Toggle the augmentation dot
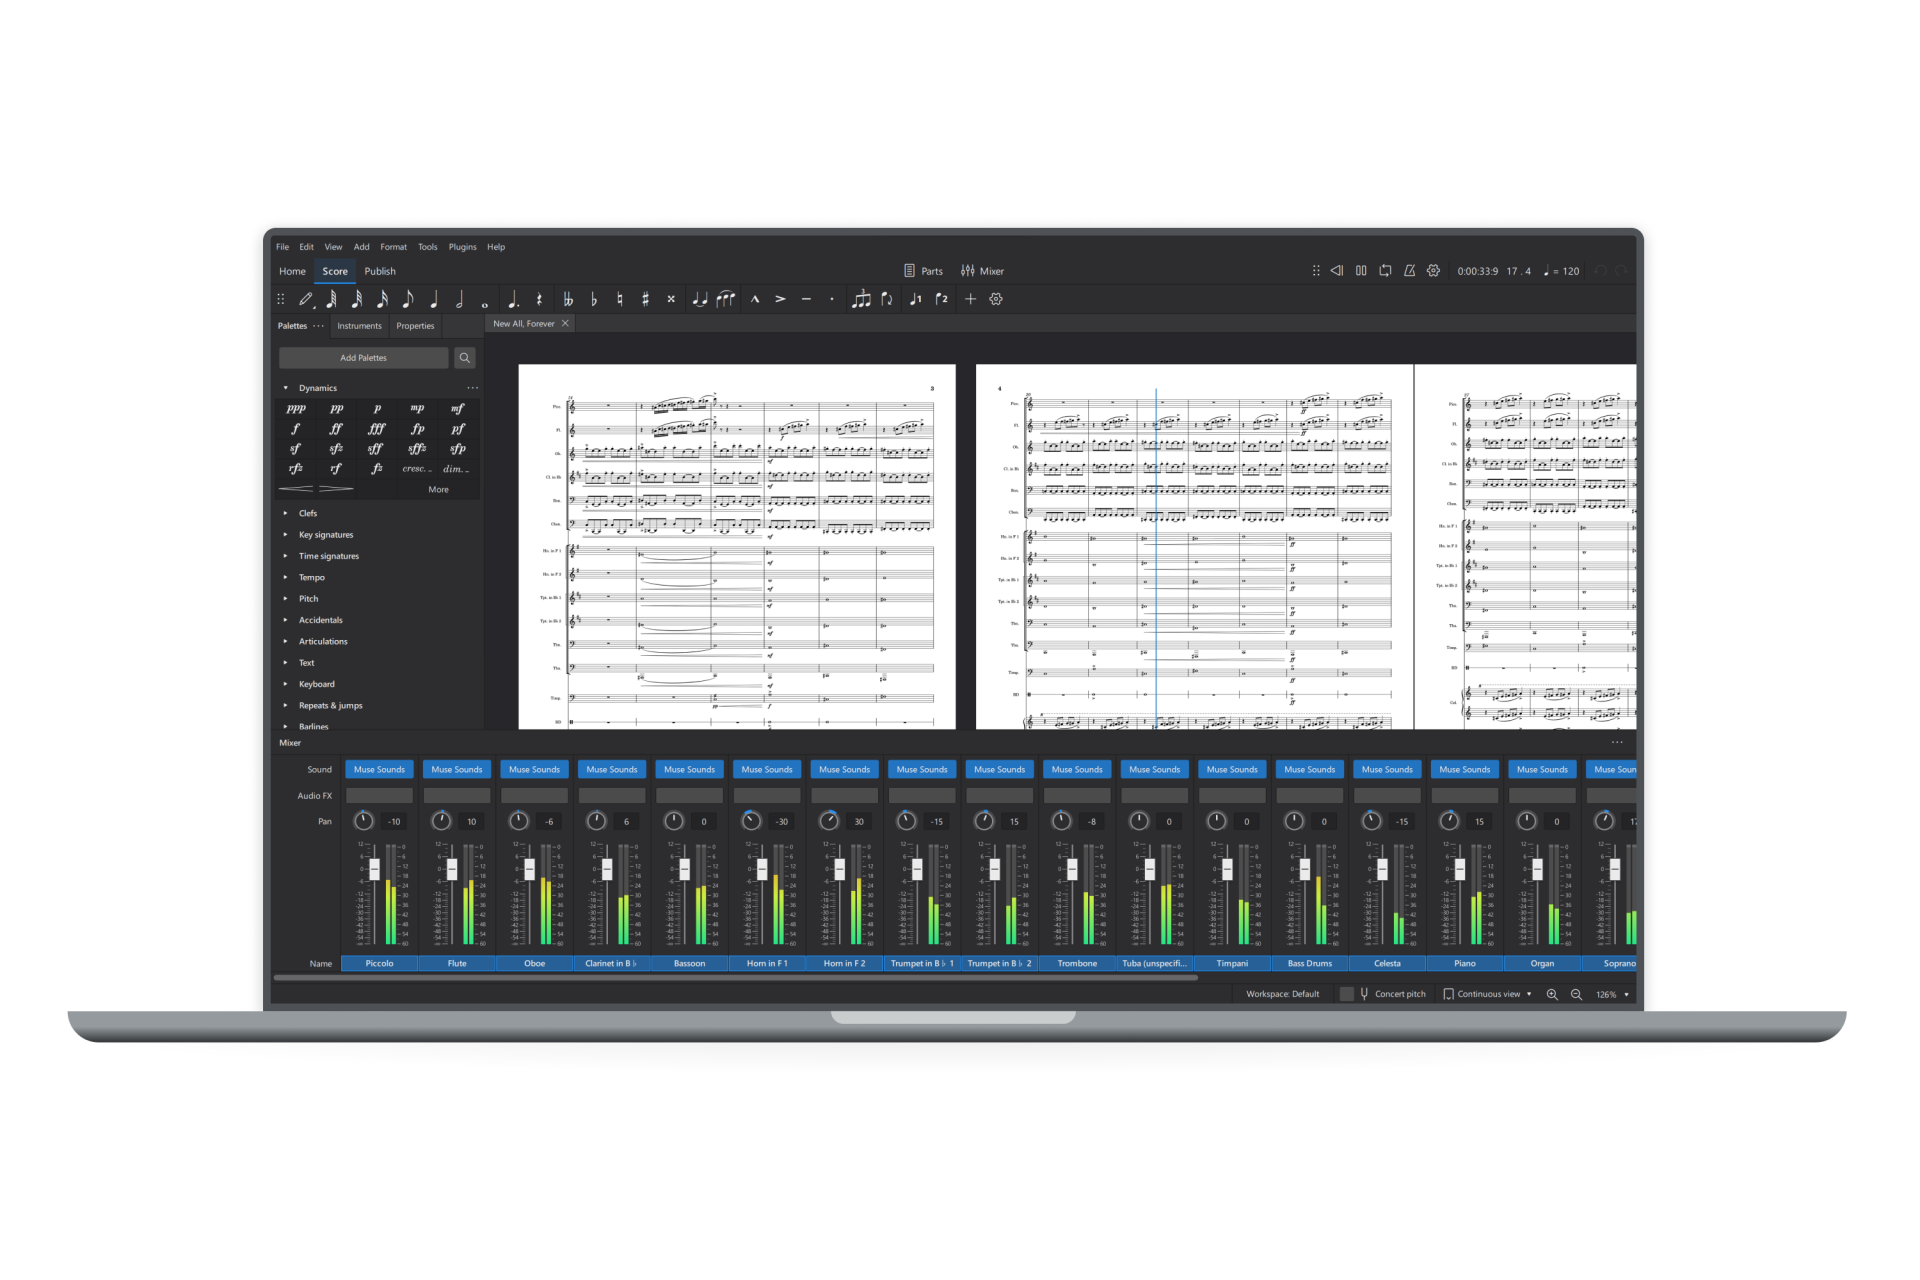Viewport: 1920px width, 1280px height. 514,298
